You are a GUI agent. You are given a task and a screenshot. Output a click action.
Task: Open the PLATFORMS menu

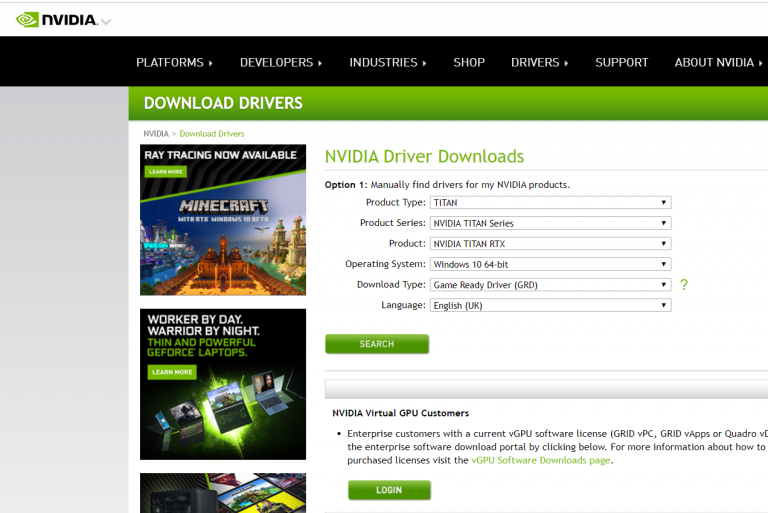click(x=174, y=62)
